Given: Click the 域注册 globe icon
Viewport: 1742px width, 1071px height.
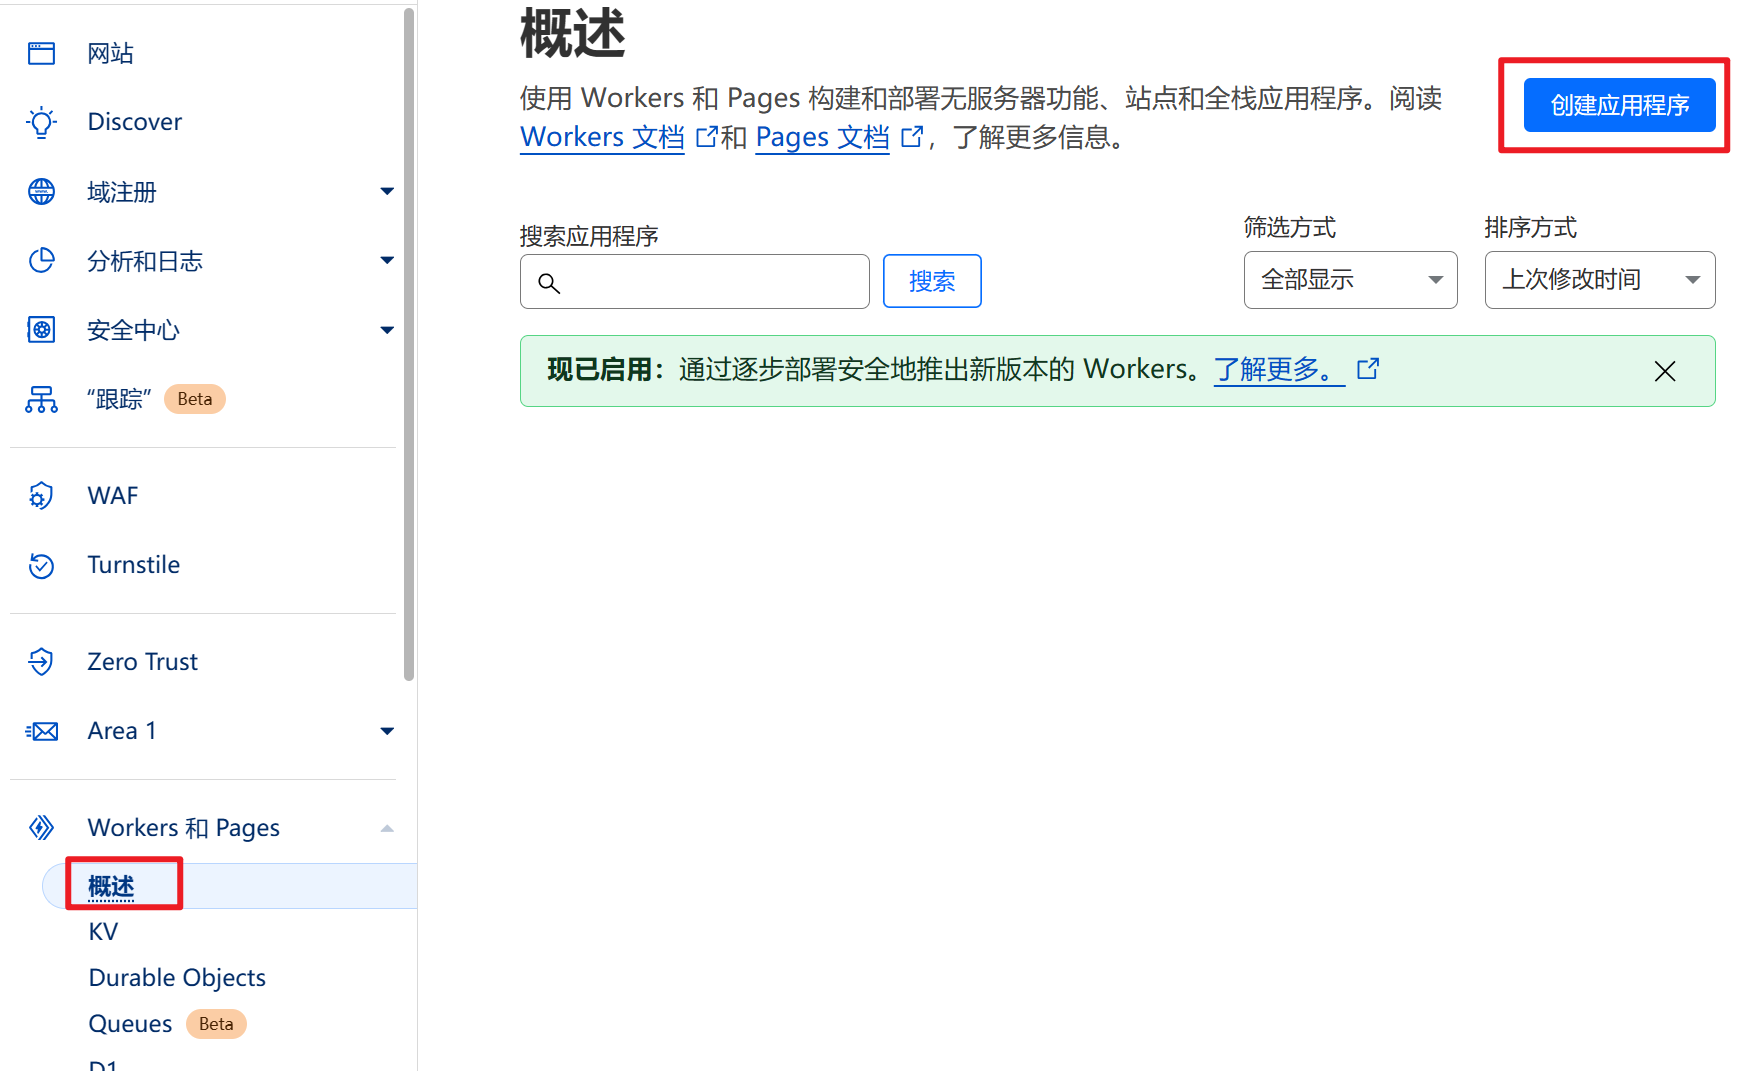Looking at the screenshot, I should point(42,191).
